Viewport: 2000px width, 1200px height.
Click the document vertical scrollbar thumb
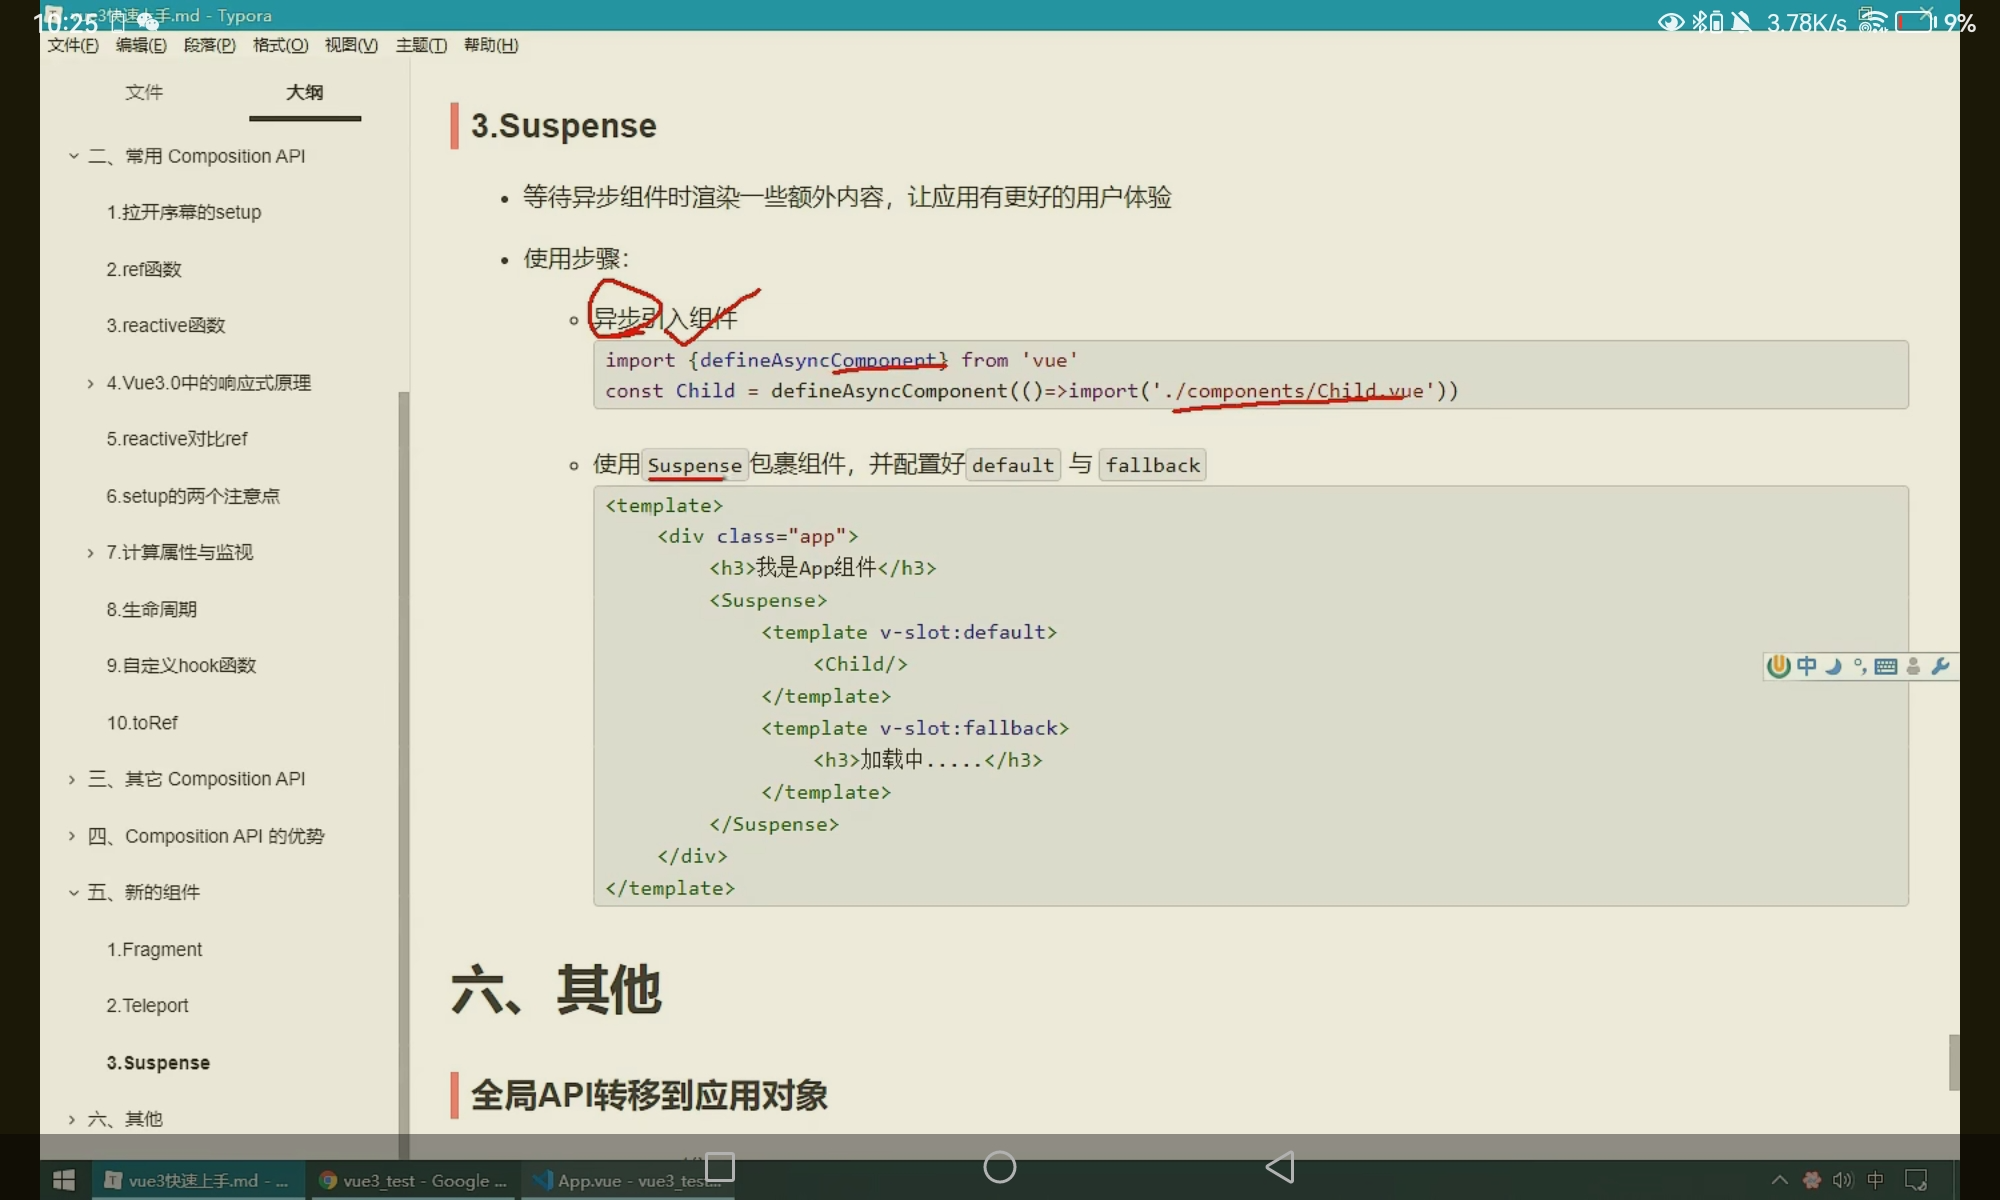tap(1953, 1062)
